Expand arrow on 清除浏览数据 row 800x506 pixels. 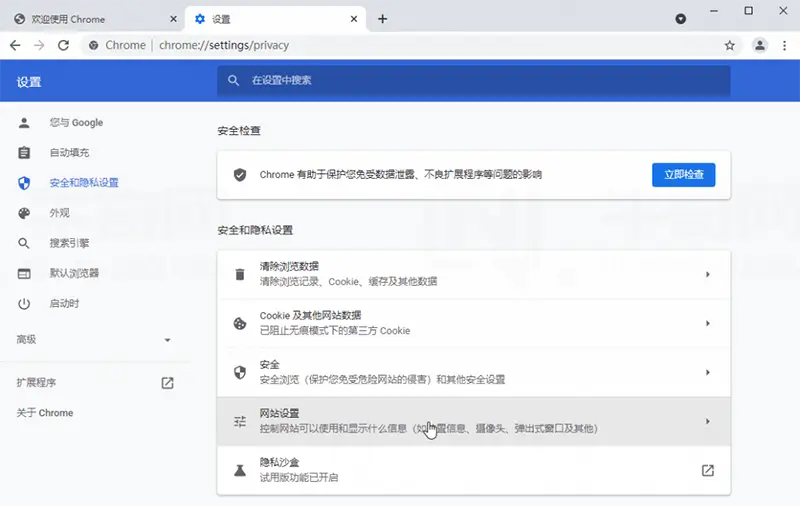coord(708,274)
